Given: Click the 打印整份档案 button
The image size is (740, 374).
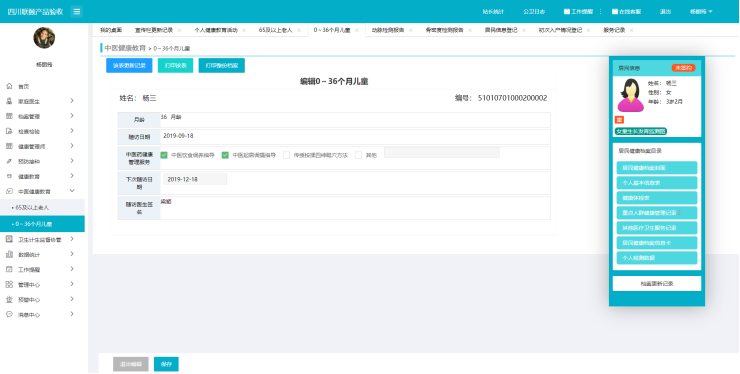Looking at the screenshot, I should [222, 66].
